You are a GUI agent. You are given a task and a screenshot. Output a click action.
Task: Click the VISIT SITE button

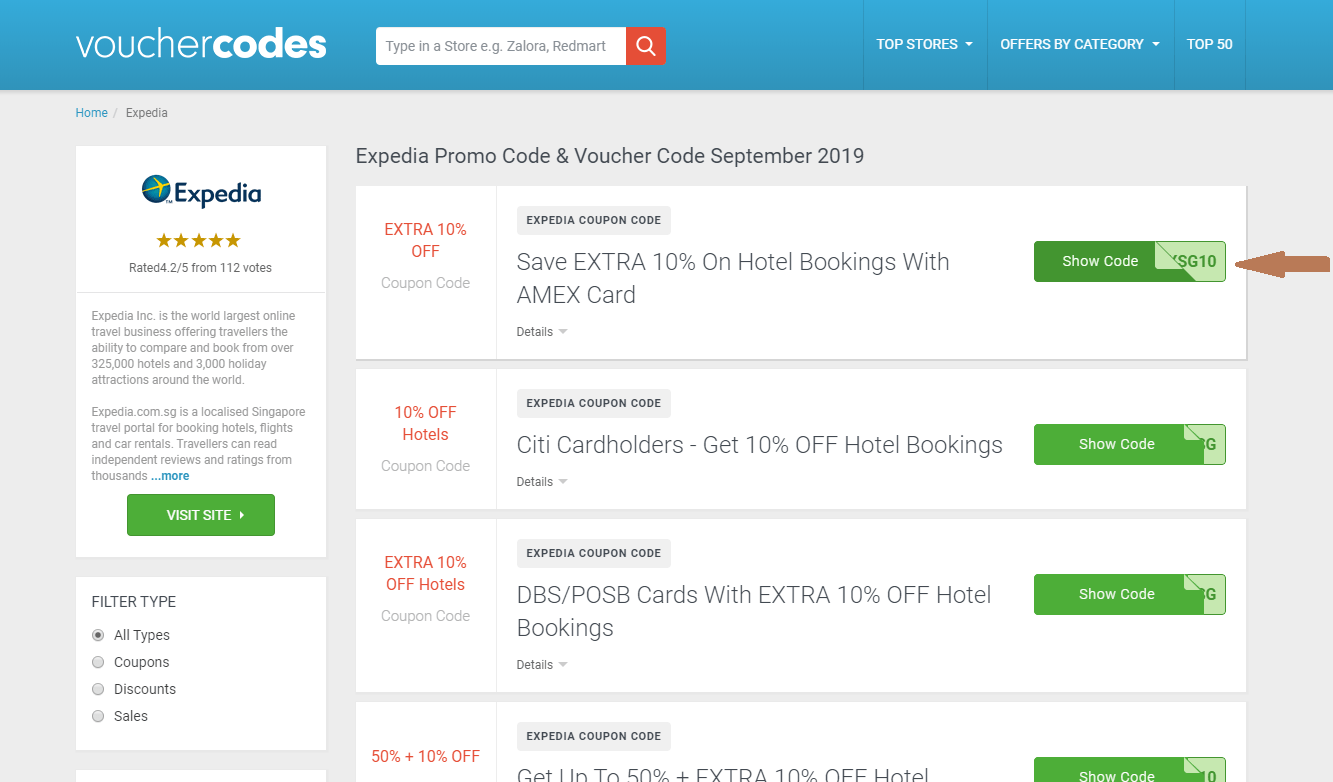(200, 514)
